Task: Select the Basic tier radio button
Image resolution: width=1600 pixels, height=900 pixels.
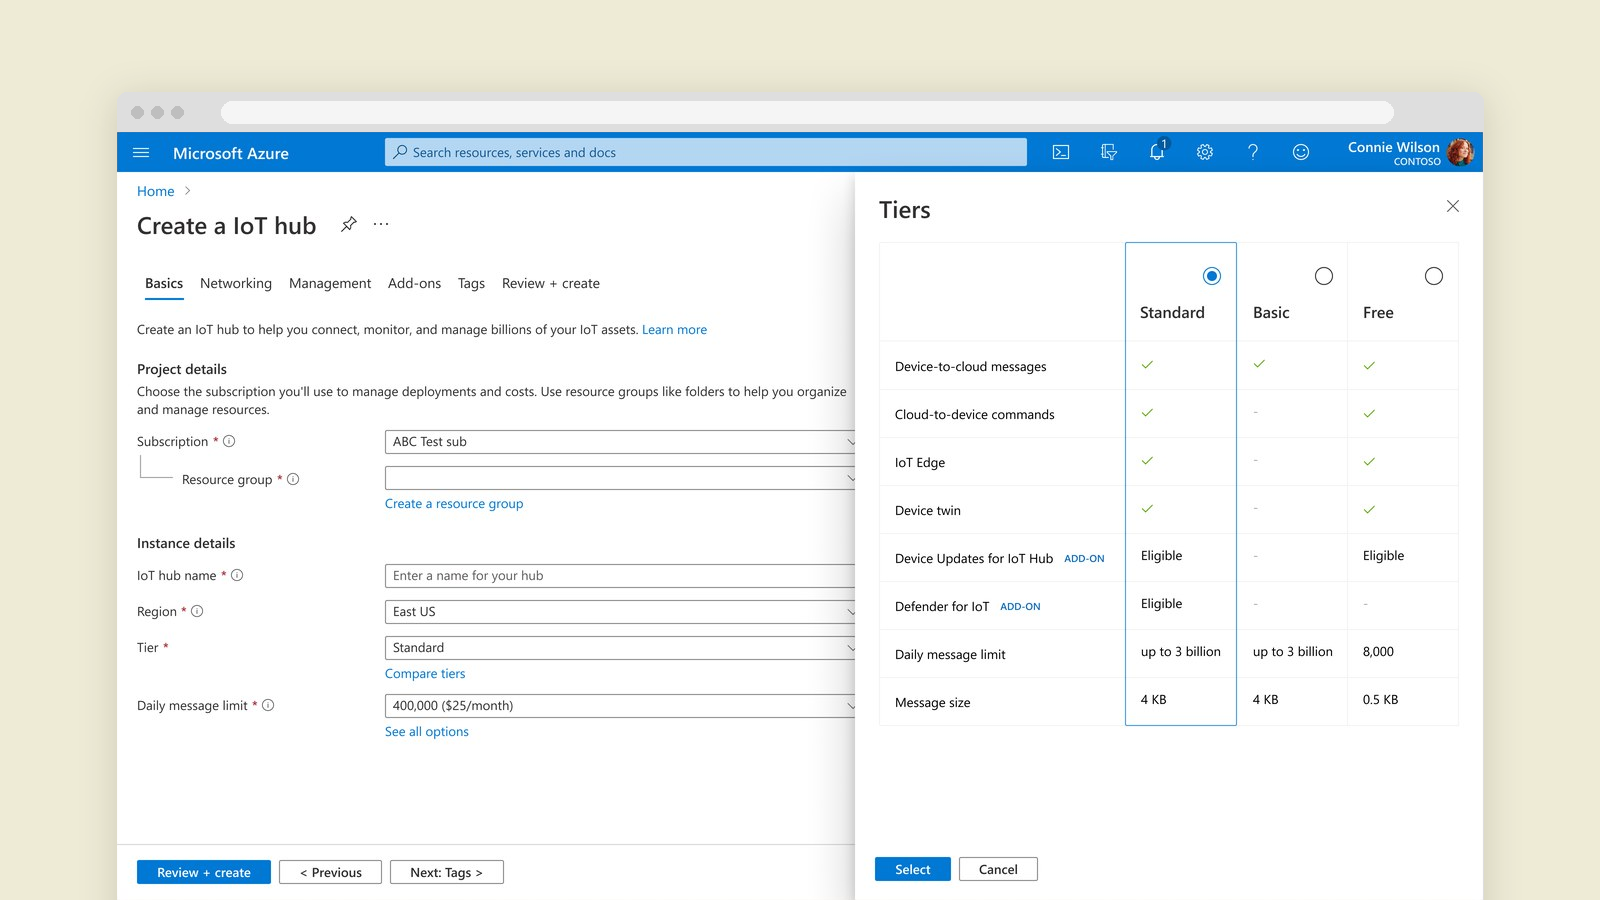Action: 1324,276
